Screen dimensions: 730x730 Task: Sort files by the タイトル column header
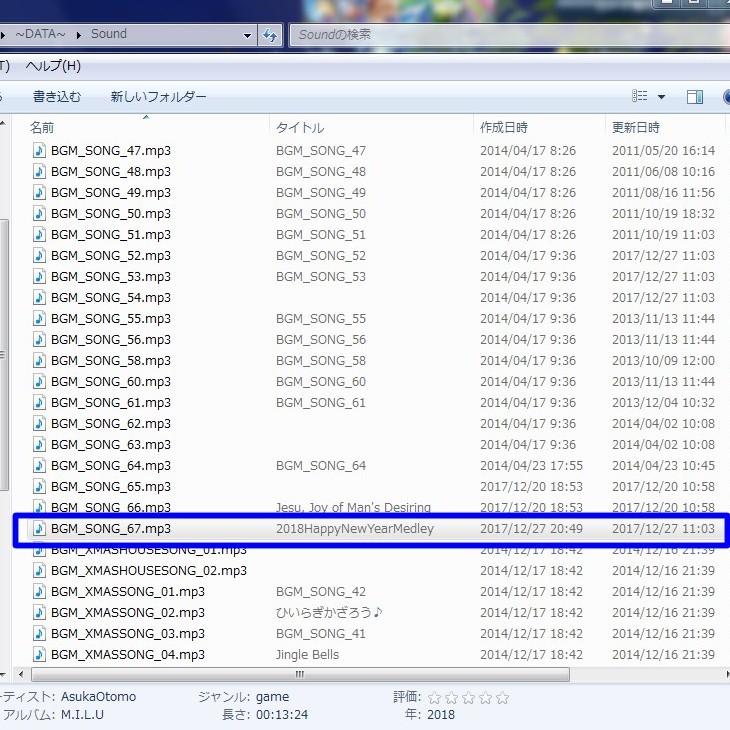(x=300, y=128)
